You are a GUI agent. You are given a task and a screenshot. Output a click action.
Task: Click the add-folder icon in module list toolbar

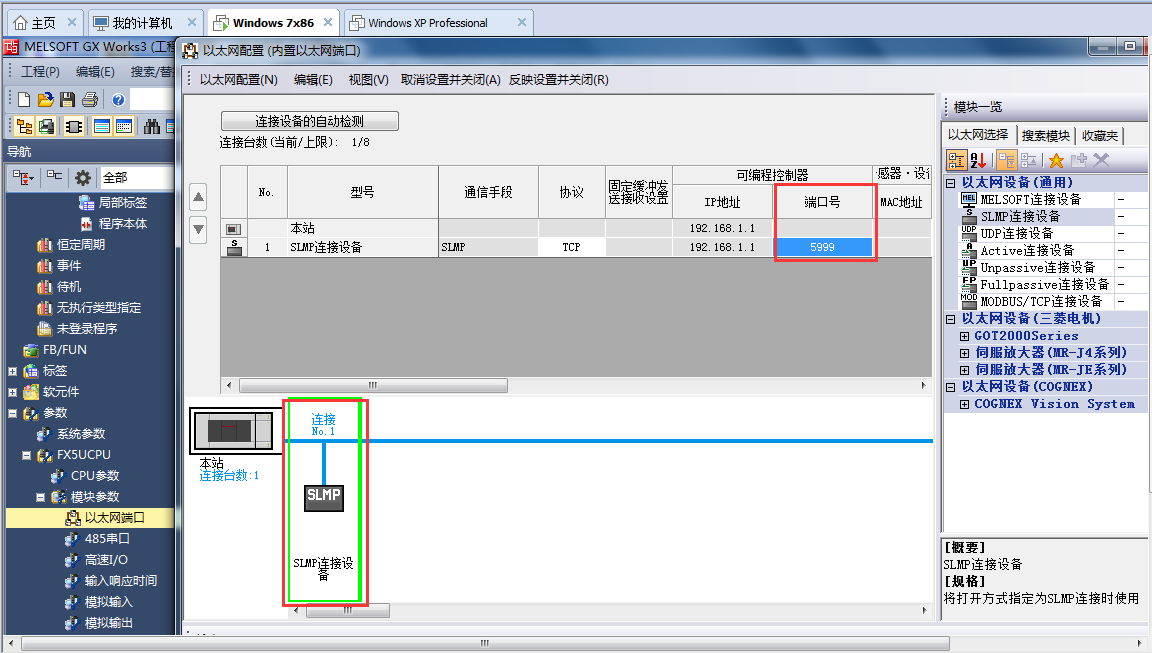tap(1079, 160)
